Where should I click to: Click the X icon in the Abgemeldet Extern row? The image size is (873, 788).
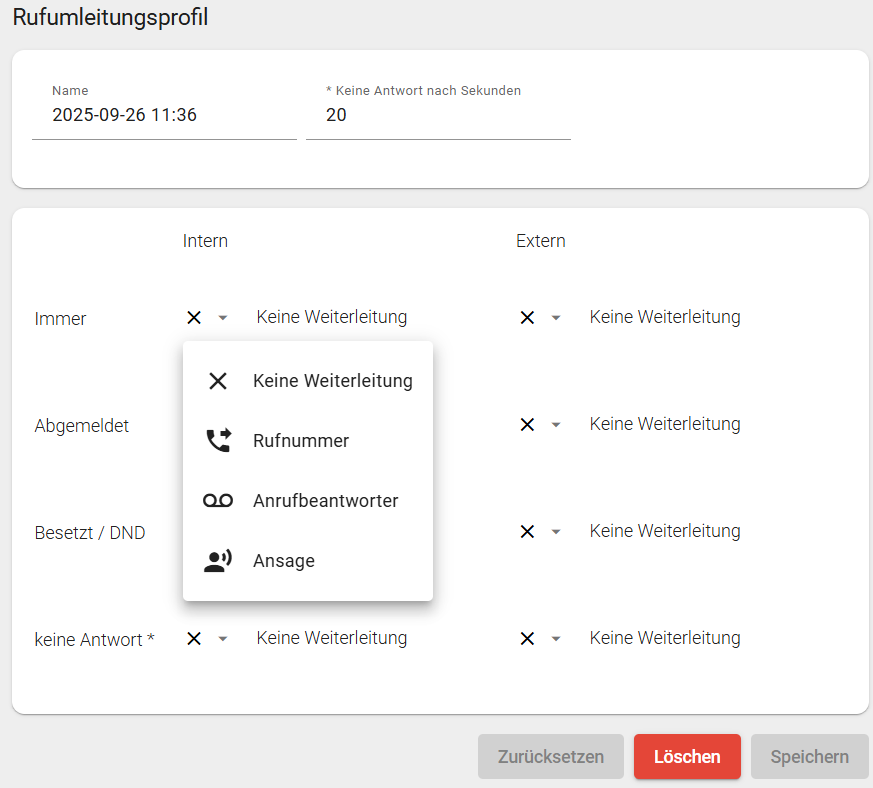click(527, 424)
